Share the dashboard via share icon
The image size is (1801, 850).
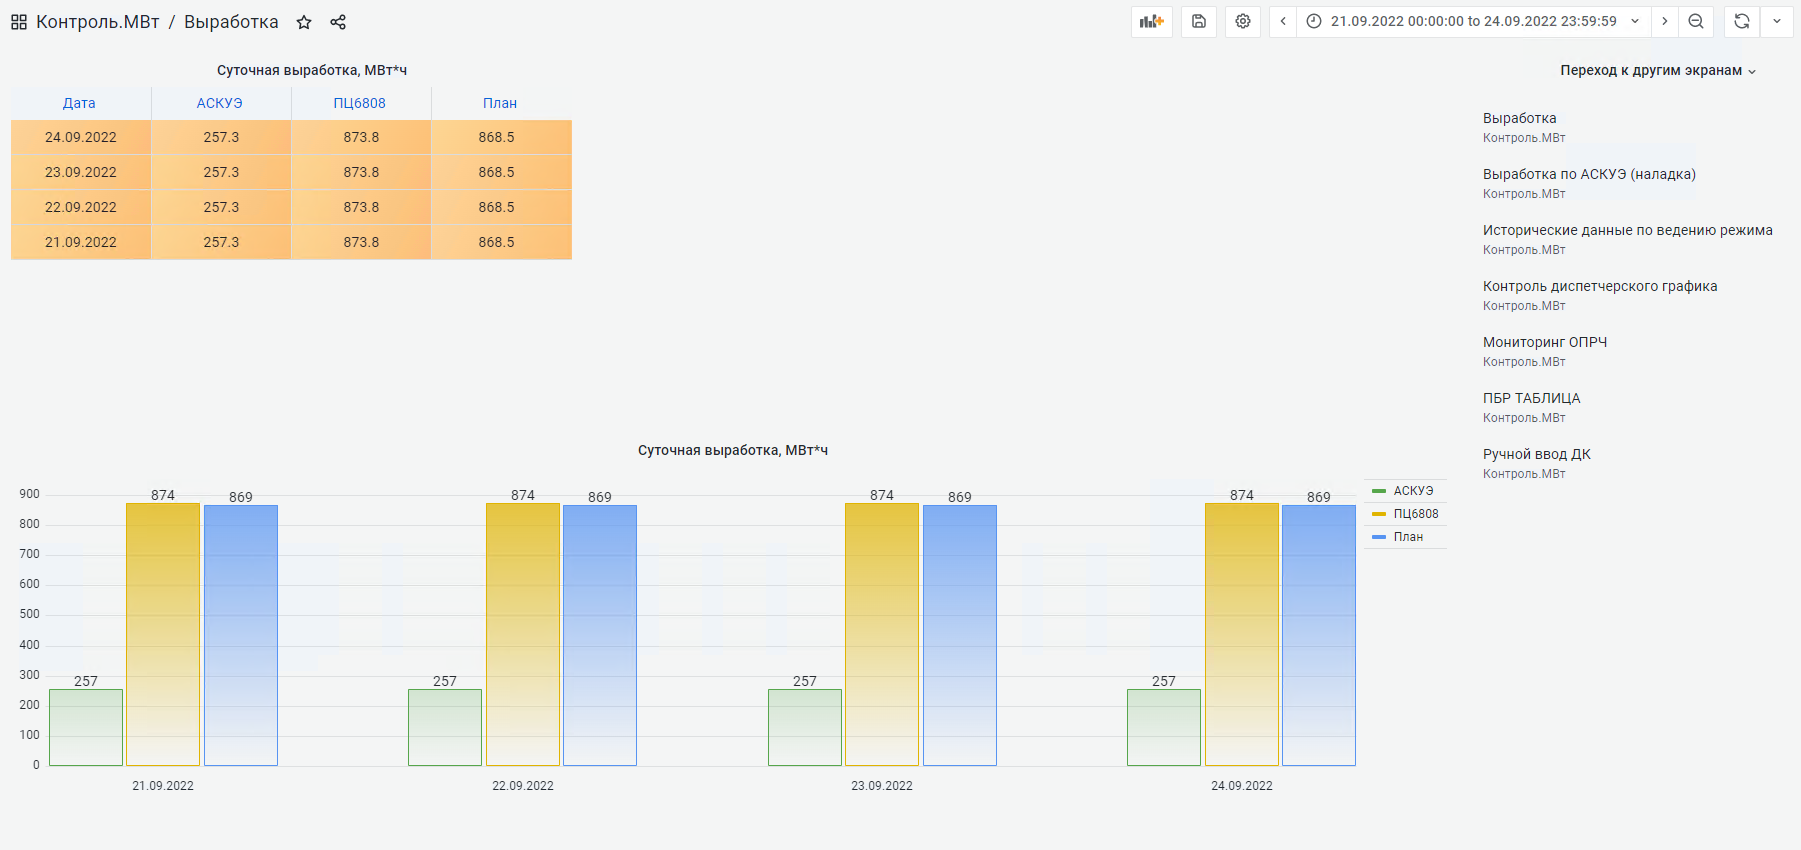click(x=338, y=22)
